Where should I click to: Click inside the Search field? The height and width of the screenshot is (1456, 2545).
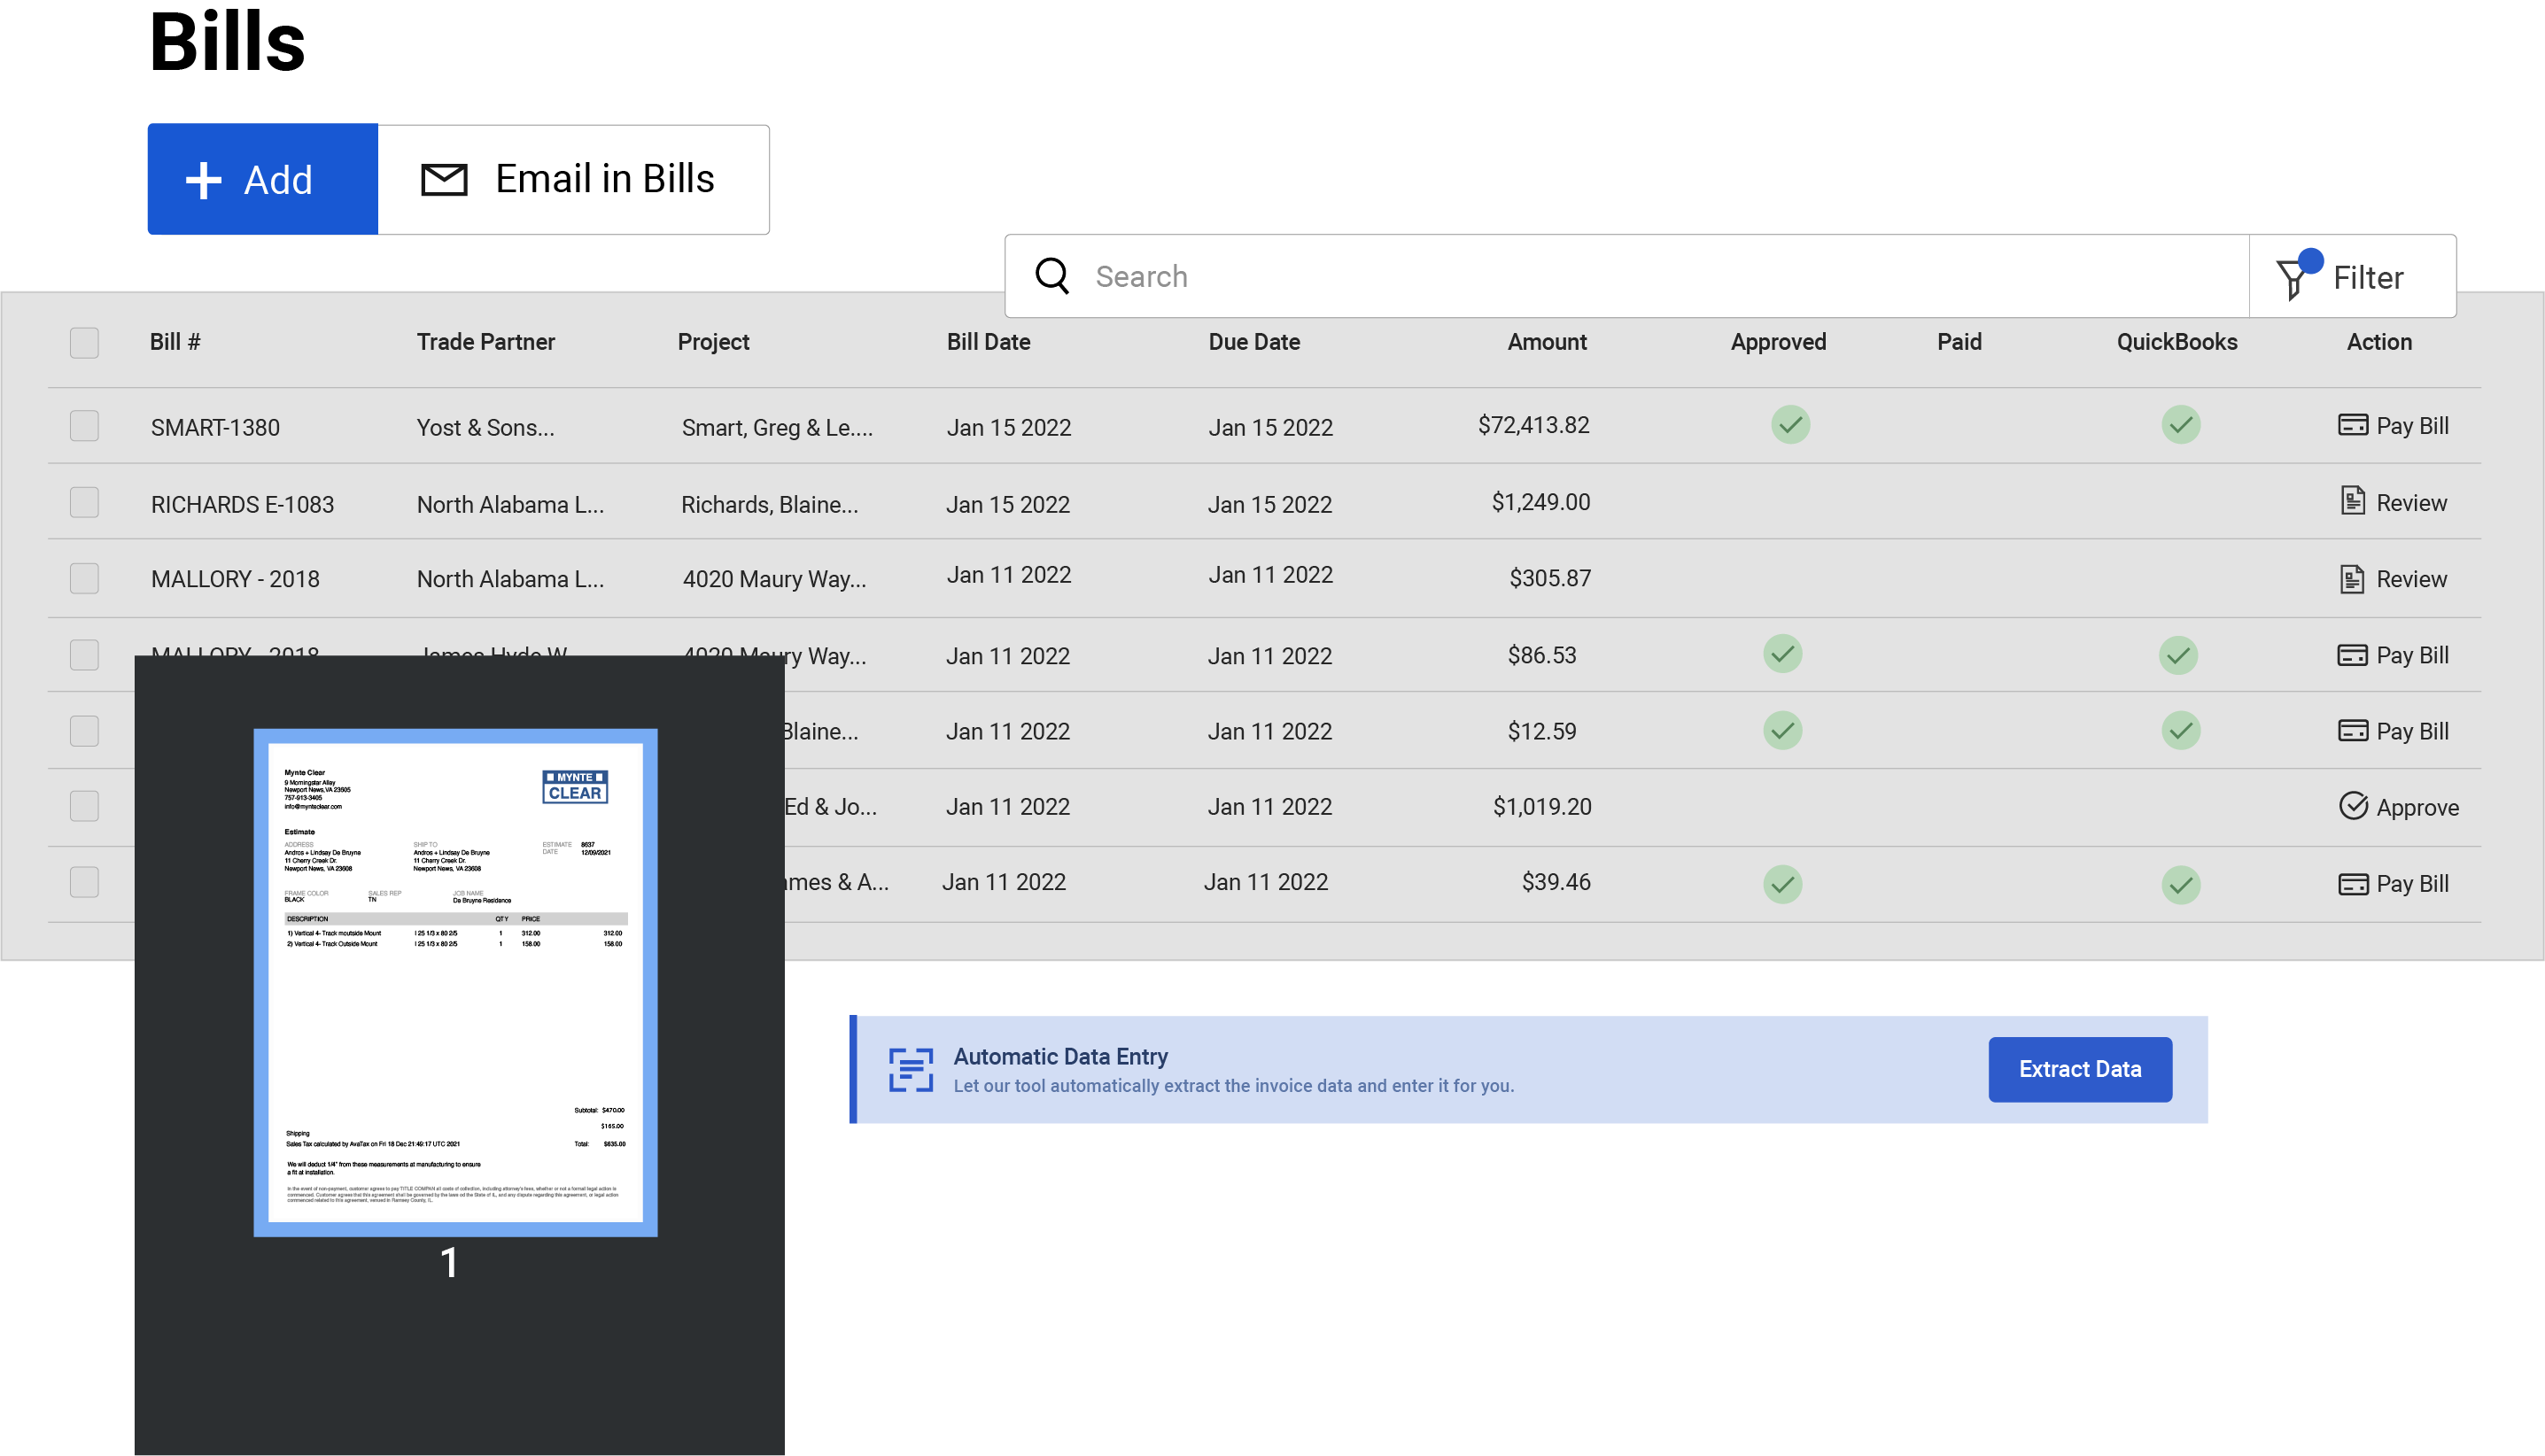[x=1400, y=275]
